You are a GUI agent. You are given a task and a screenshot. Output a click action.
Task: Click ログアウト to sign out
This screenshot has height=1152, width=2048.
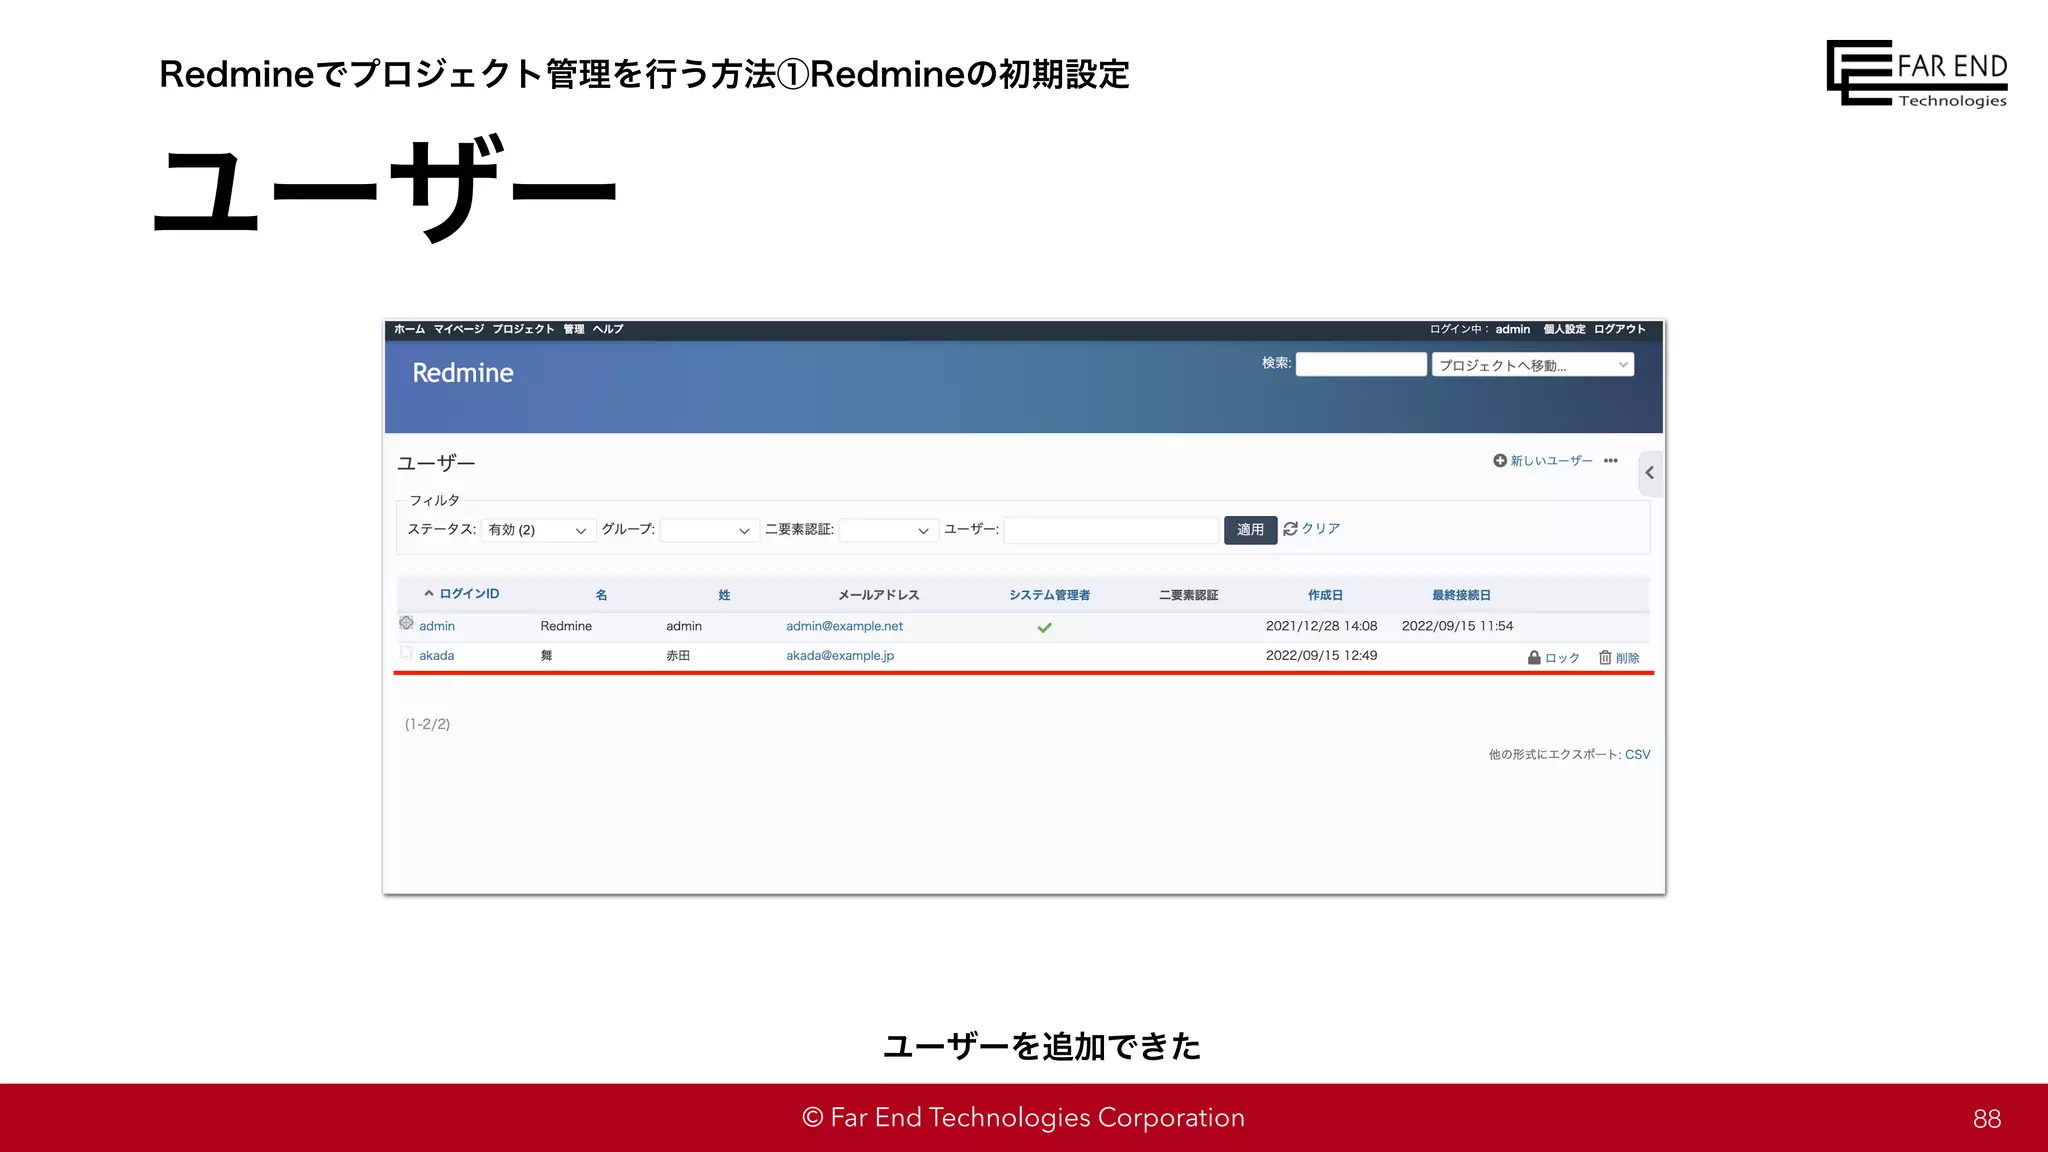click(1620, 329)
